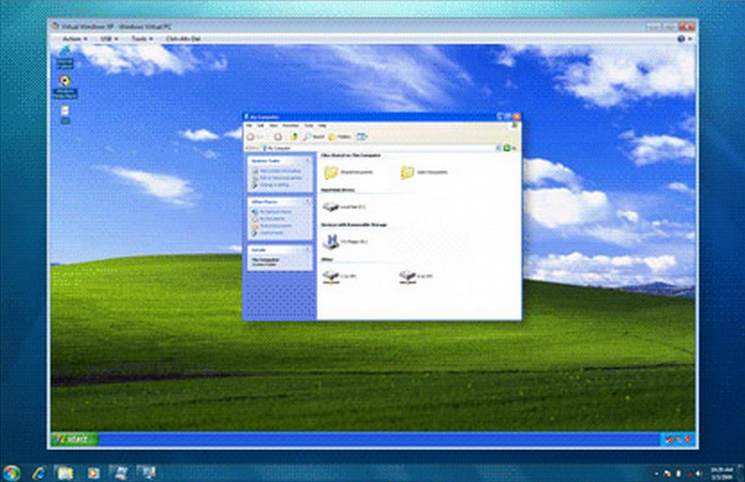The width and height of the screenshot is (745, 482).
Task: Click the XP start button
Action: click(75, 439)
